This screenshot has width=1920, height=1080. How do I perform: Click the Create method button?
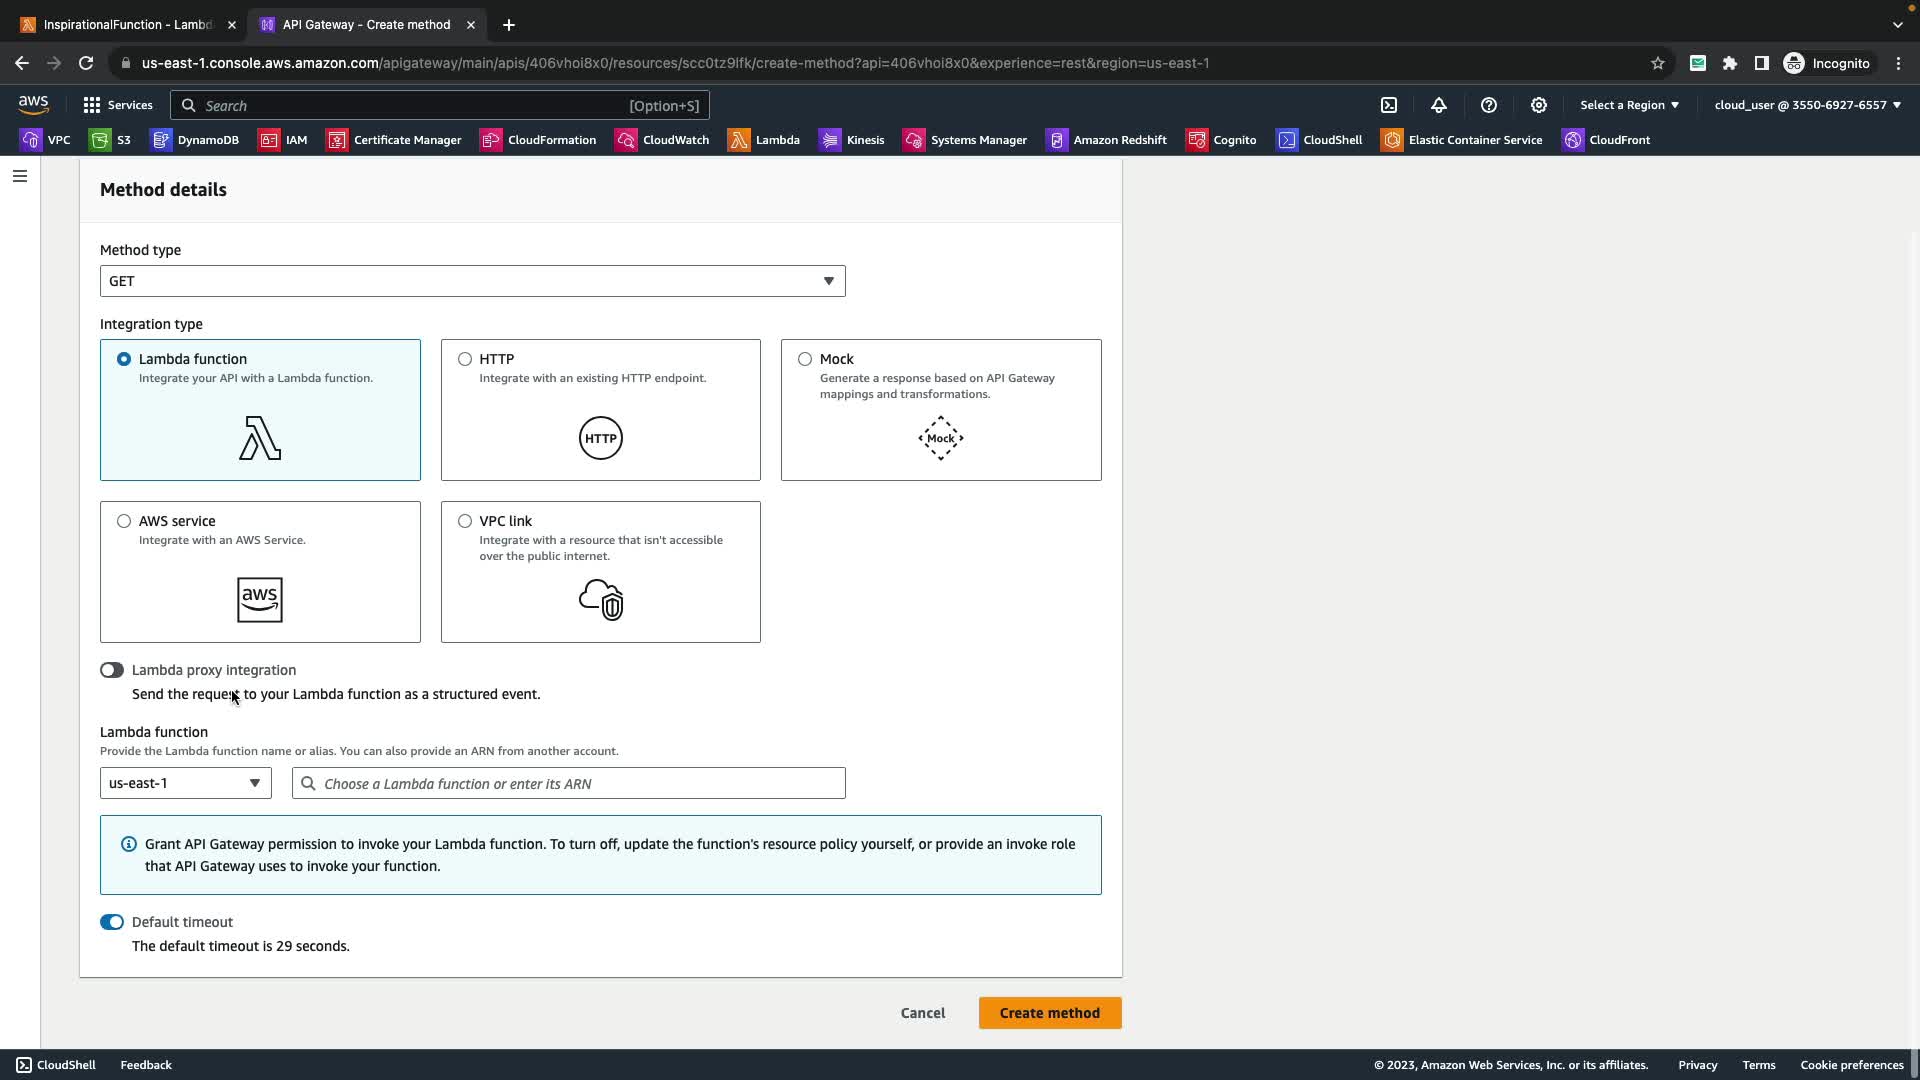tap(1049, 1013)
